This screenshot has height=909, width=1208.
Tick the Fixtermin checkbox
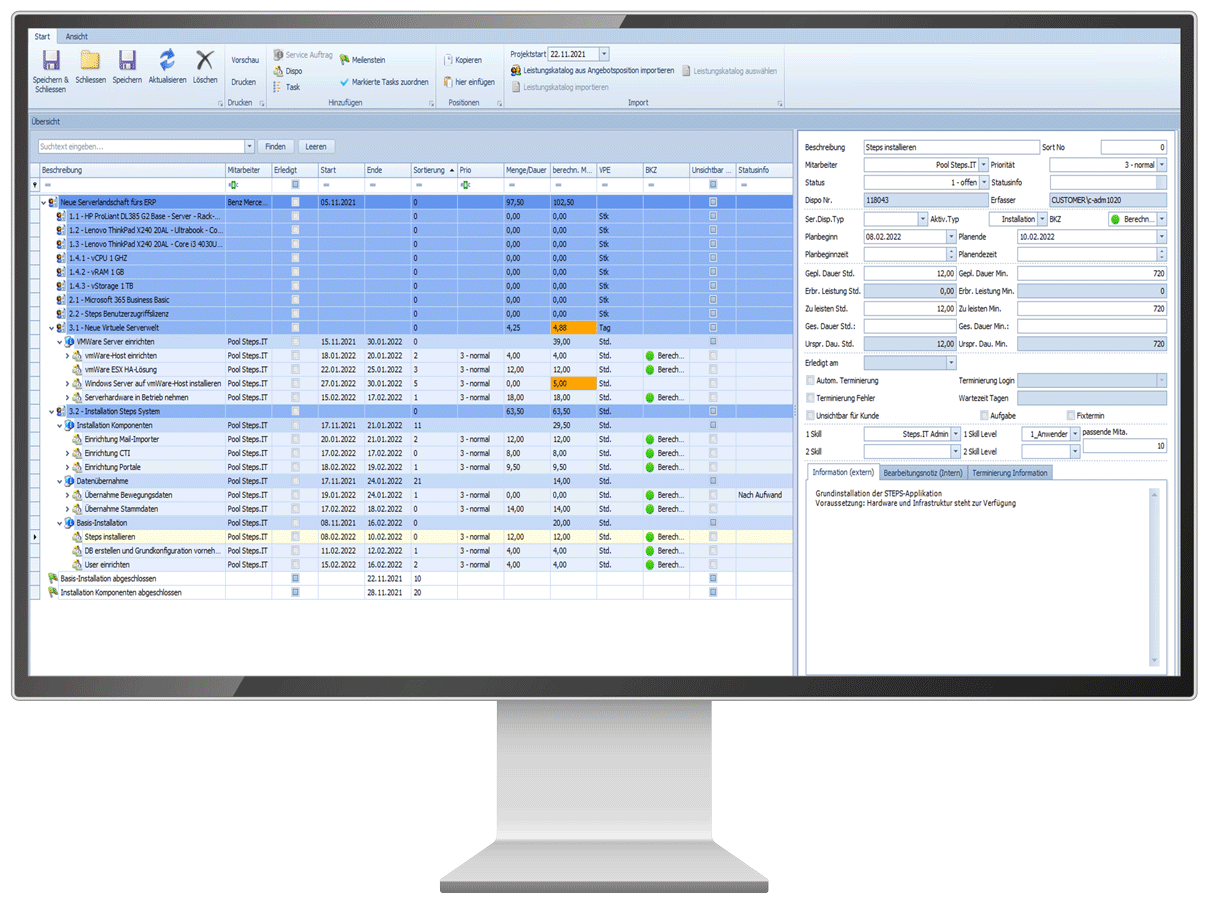1071,415
